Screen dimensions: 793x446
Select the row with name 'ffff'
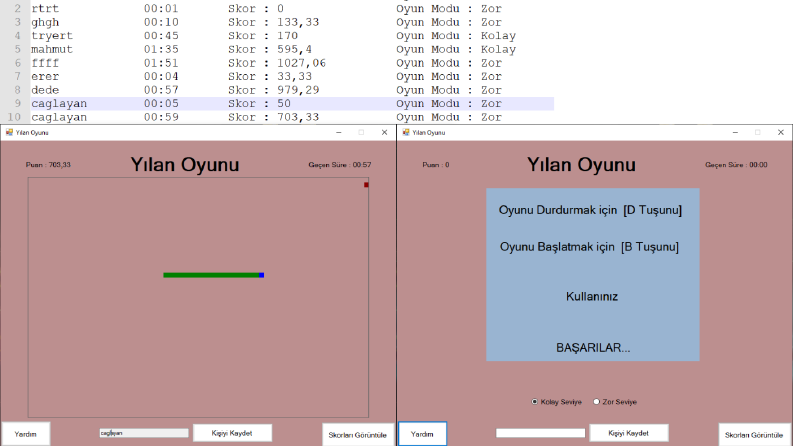(x=292, y=63)
